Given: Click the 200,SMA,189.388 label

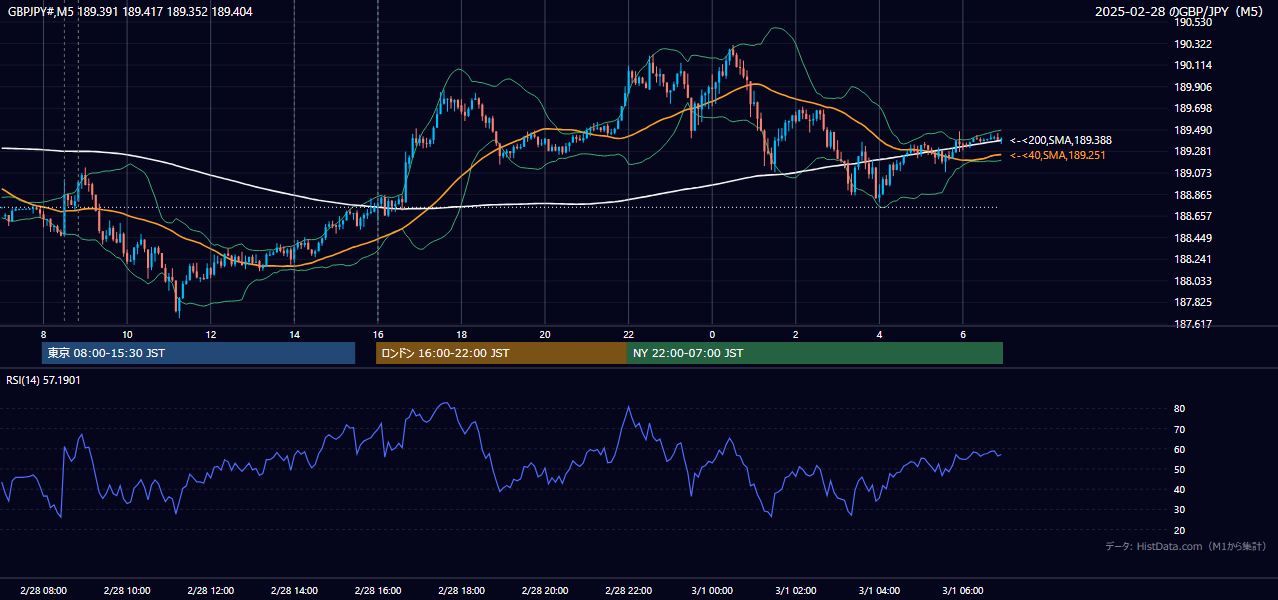Looking at the screenshot, I should [x=1061, y=141].
